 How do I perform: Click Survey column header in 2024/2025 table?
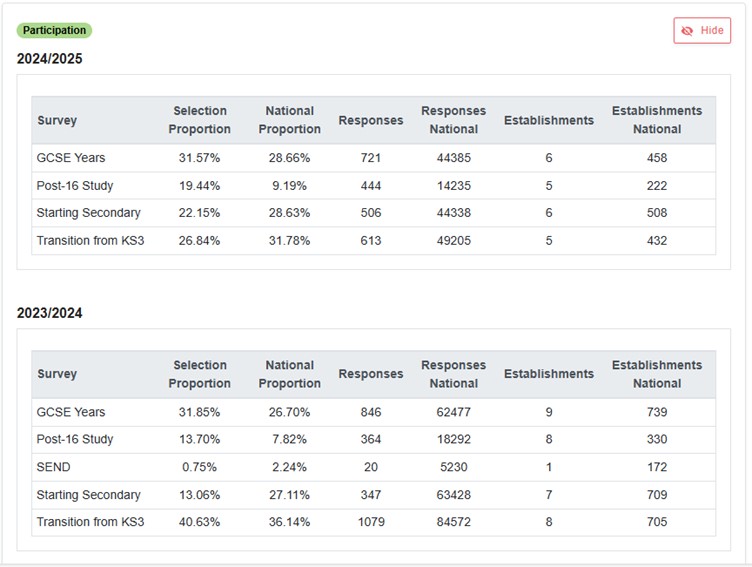[57, 120]
